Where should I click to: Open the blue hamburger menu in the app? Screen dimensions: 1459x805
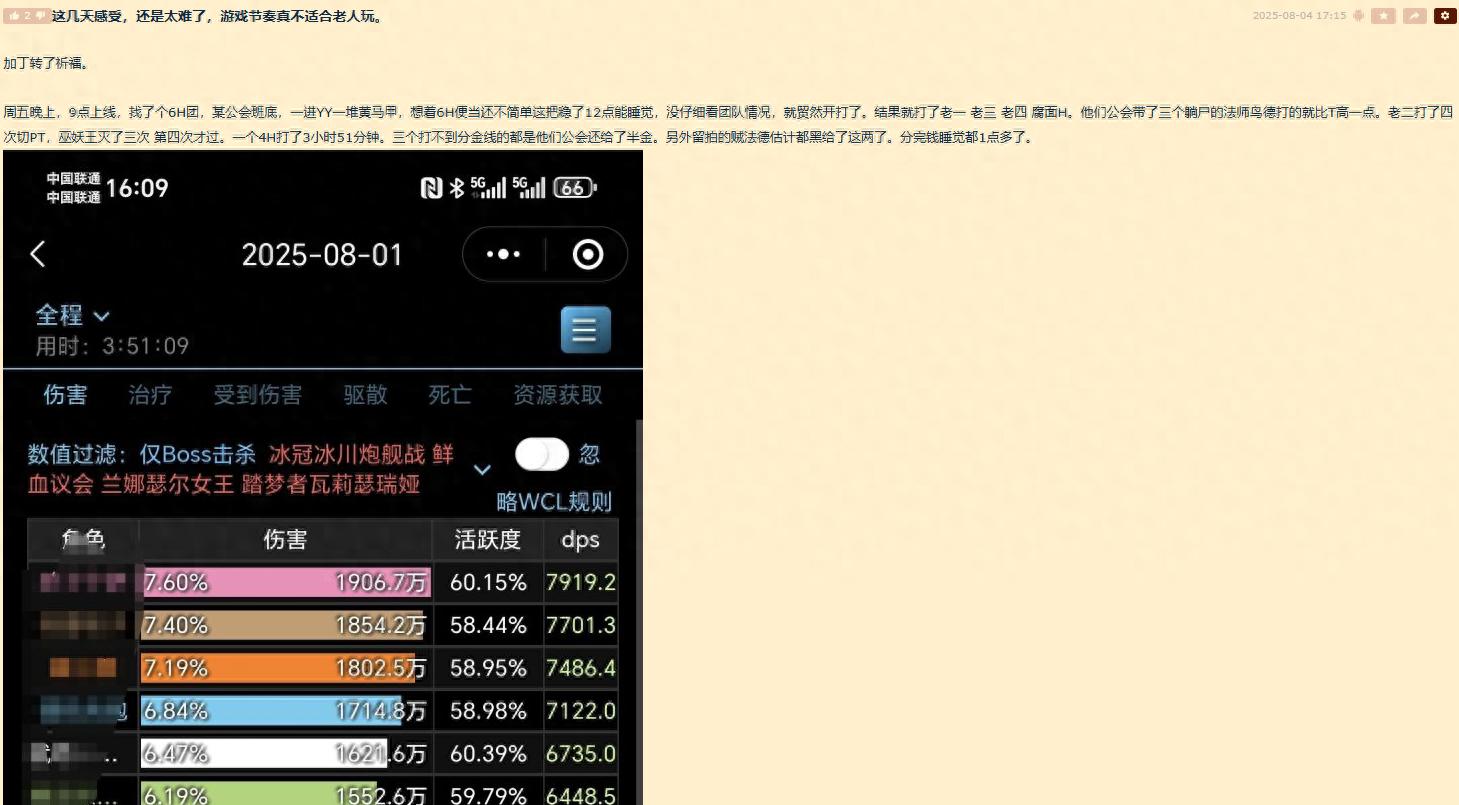[585, 330]
